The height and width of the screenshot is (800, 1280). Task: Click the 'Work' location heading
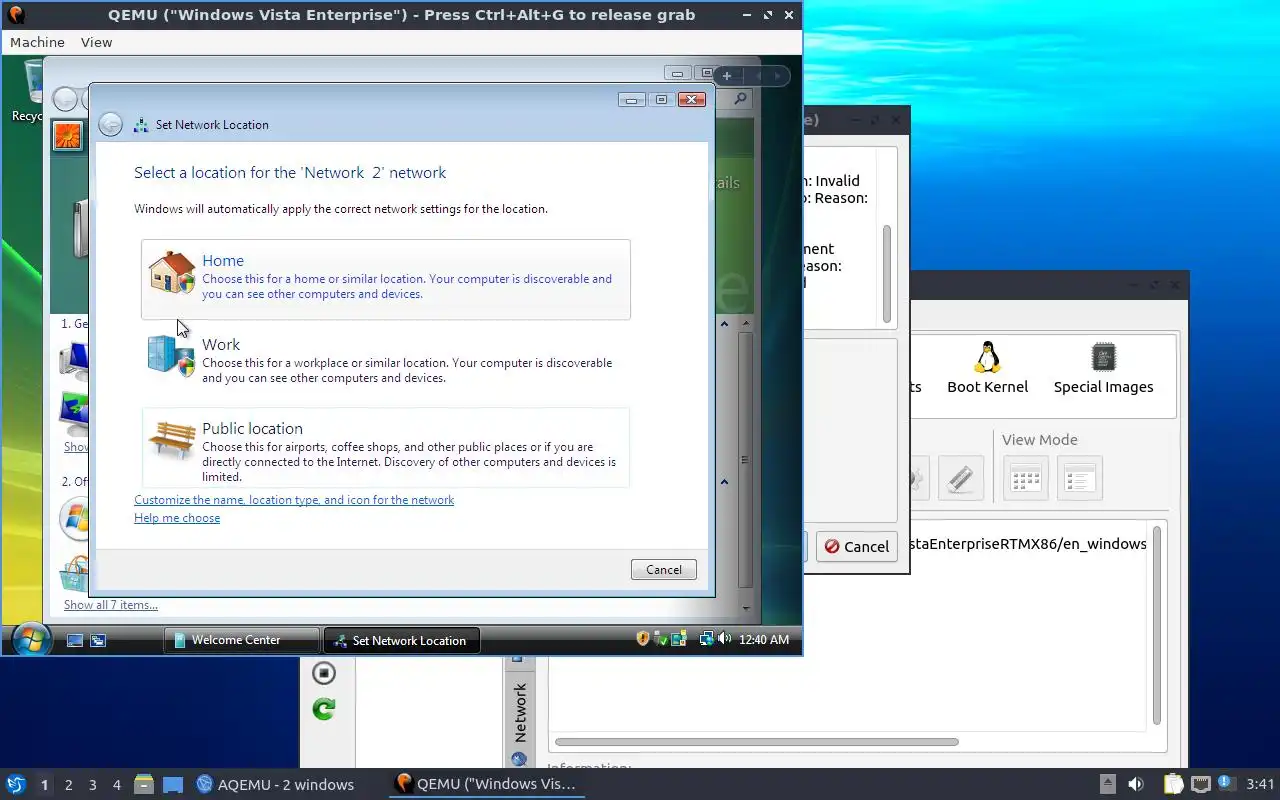pos(221,344)
